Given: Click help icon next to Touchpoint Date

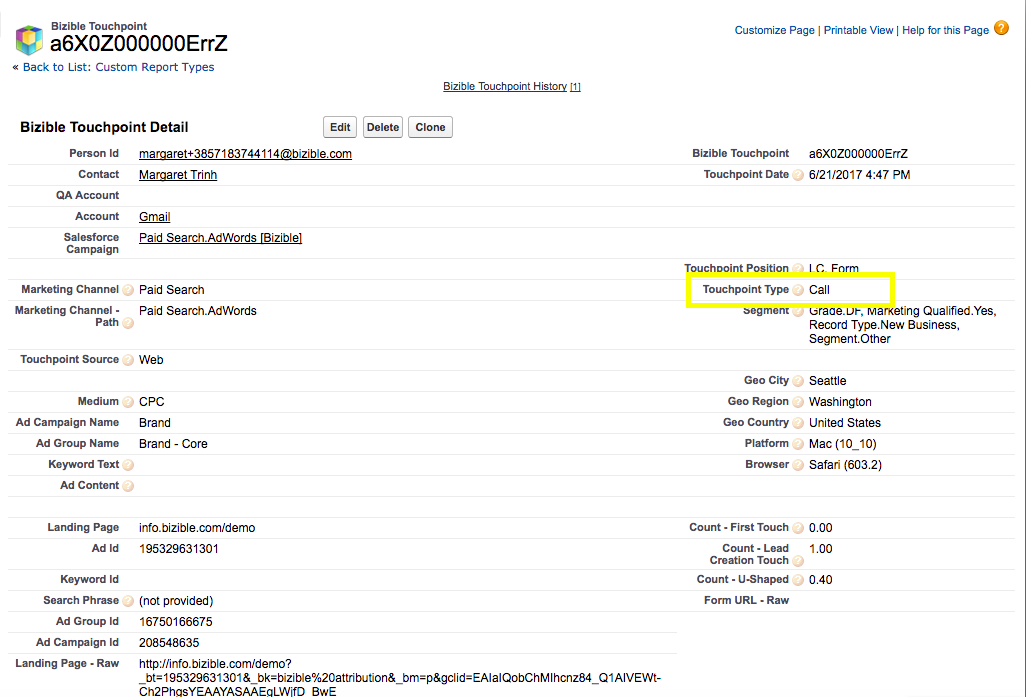Looking at the screenshot, I should [798, 175].
